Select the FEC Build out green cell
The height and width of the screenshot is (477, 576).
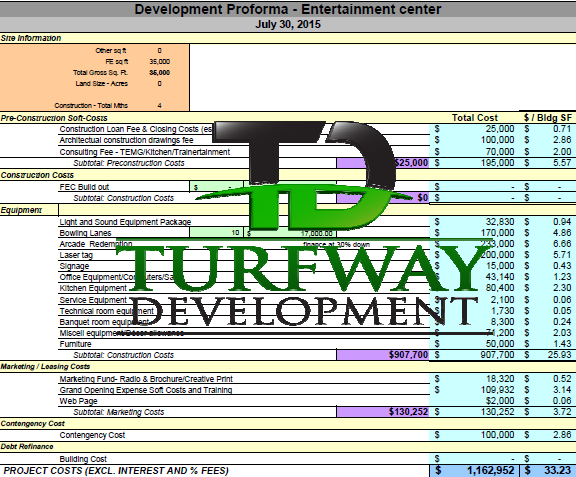pyautogui.click(x=216, y=187)
